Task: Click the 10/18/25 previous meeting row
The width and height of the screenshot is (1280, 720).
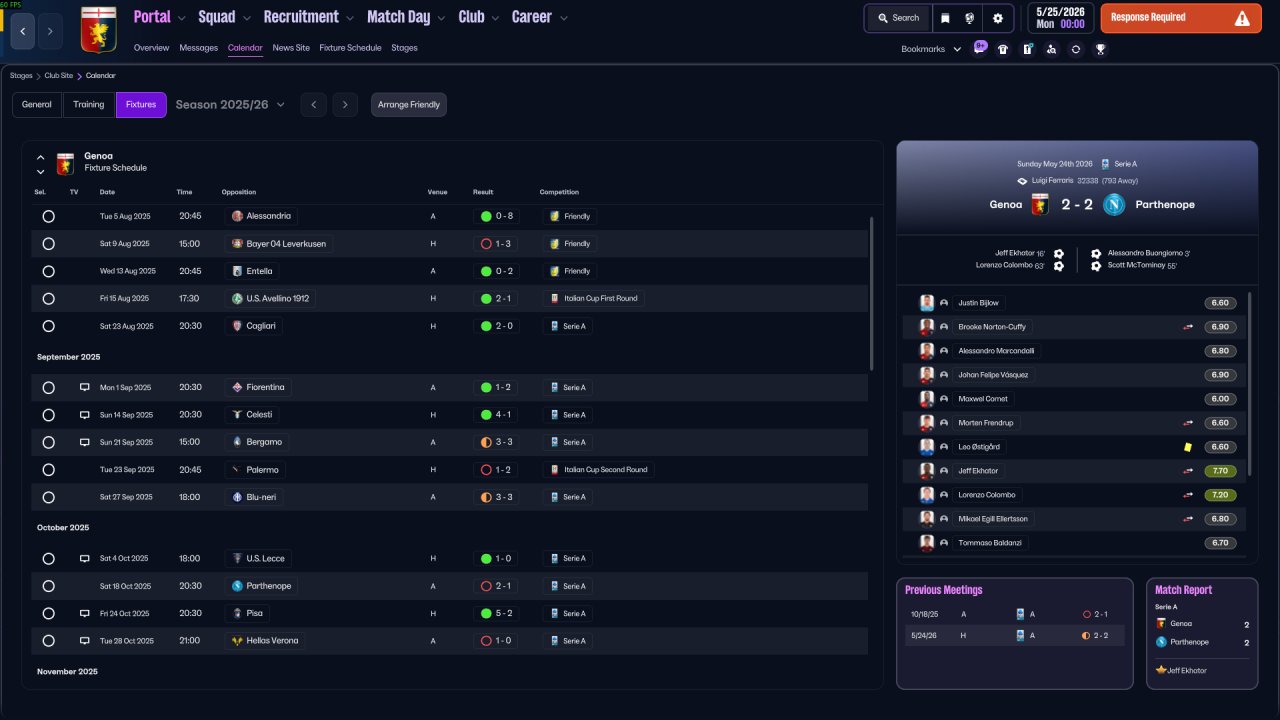Action: (x=1014, y=615)
